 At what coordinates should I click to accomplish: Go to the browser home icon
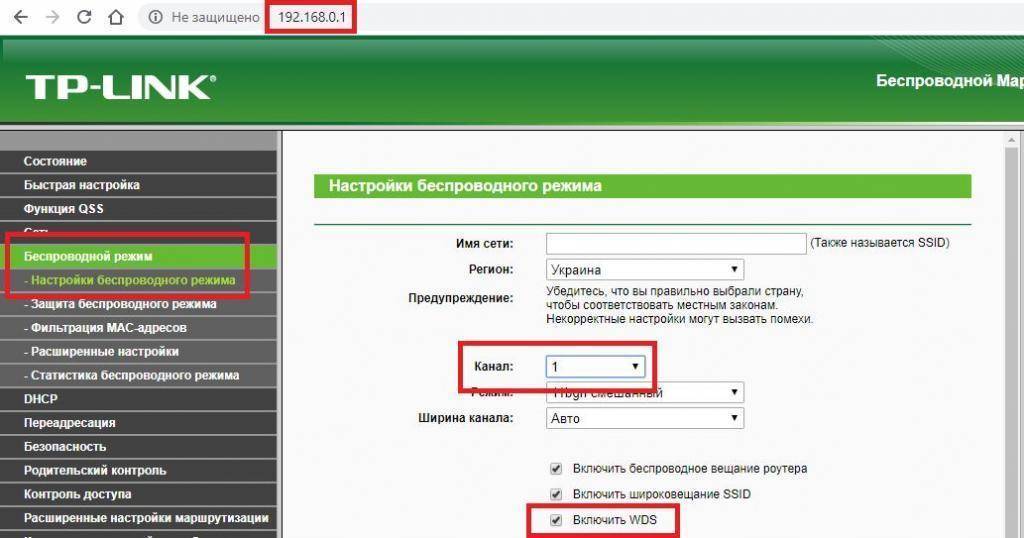click(117, 18)
